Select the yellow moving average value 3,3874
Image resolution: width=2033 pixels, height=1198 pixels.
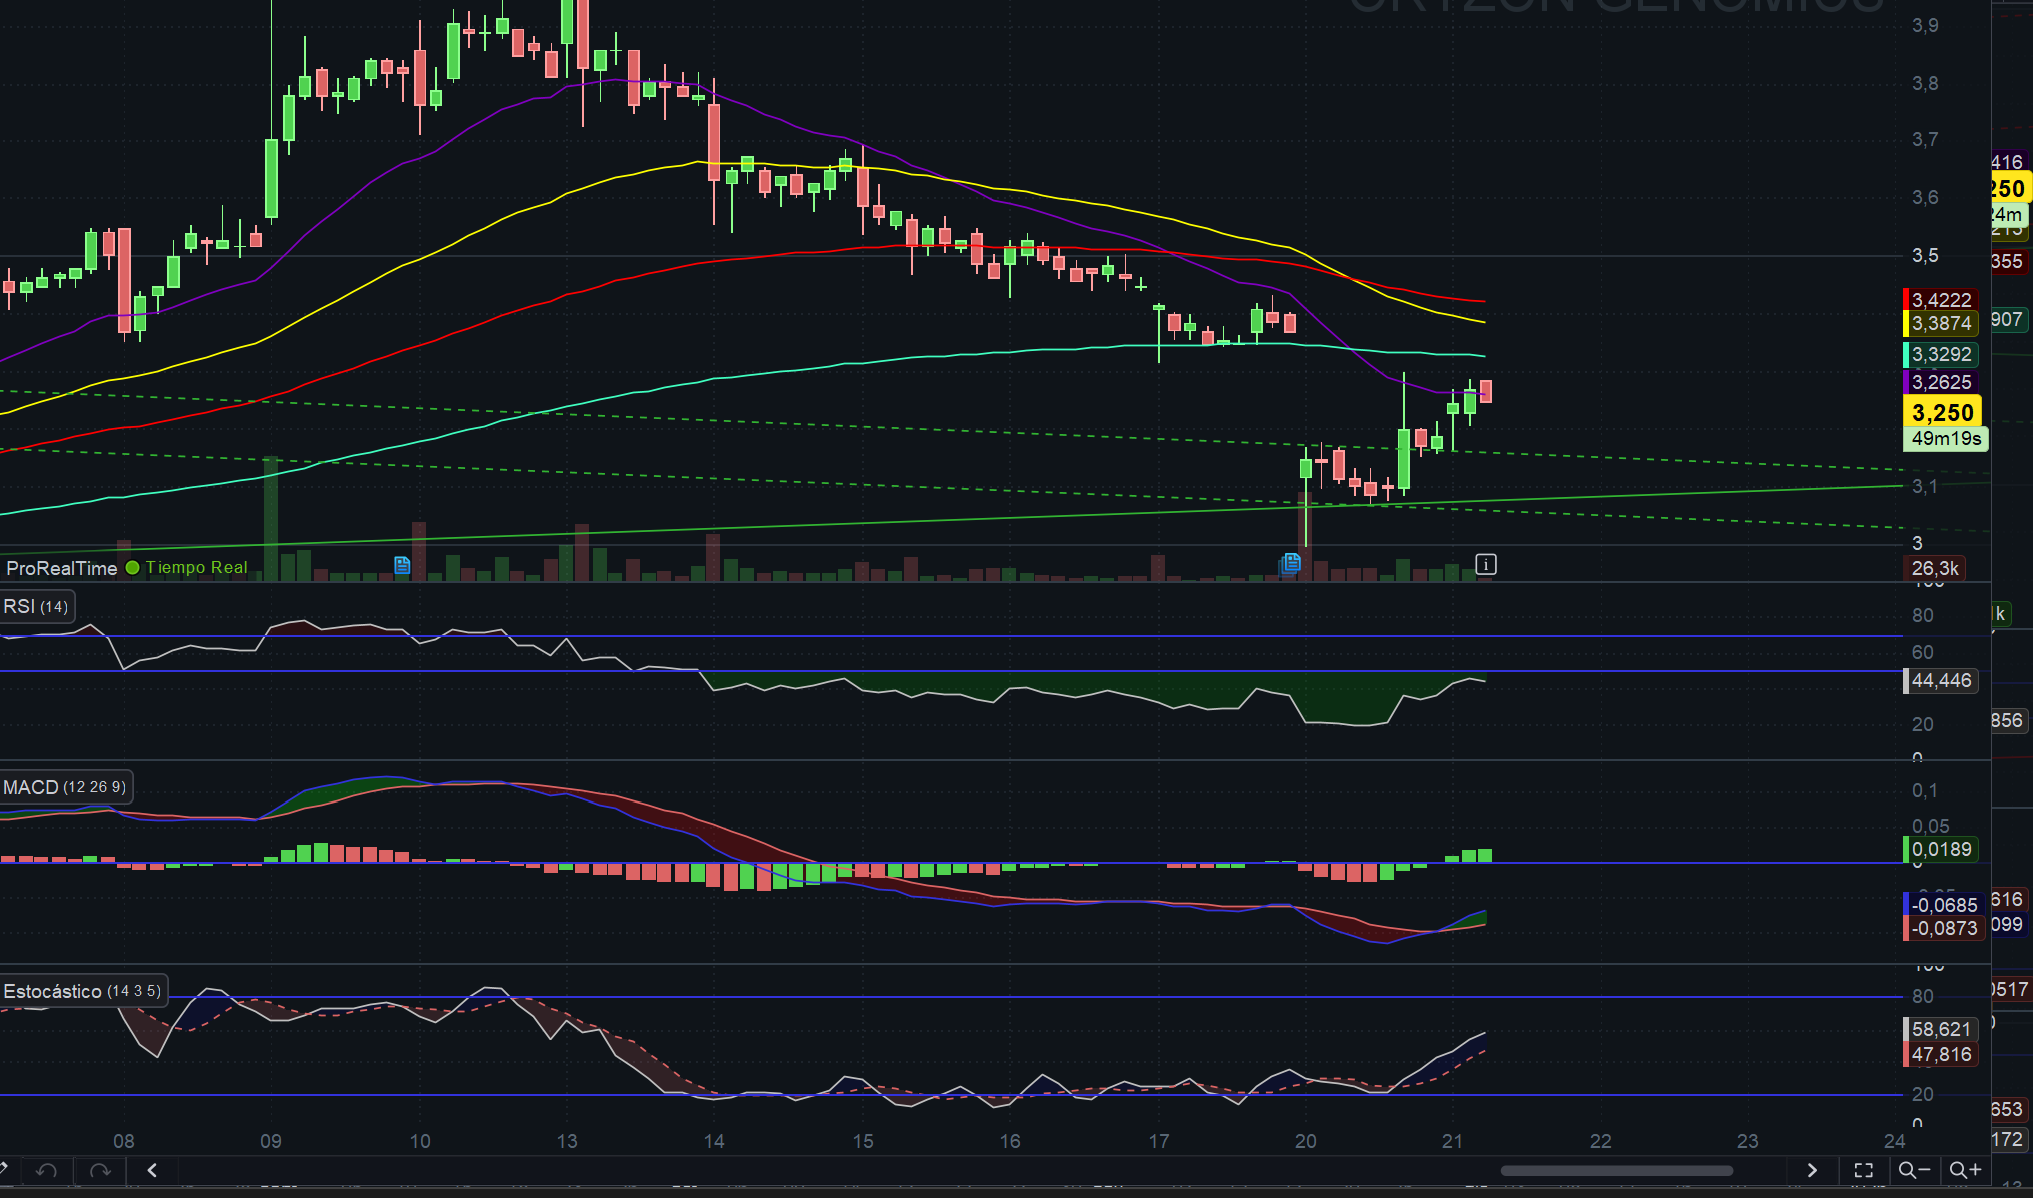(x=1941, y=323)
